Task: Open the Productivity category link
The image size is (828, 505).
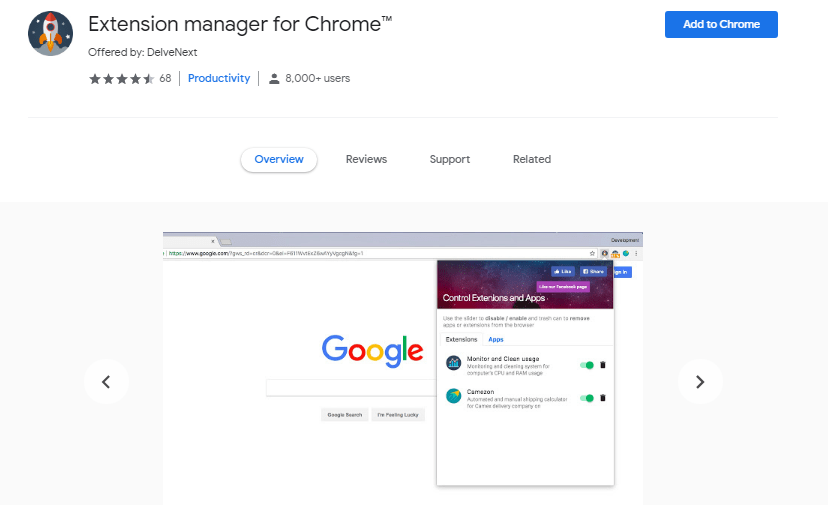Action: coord(219,78)
